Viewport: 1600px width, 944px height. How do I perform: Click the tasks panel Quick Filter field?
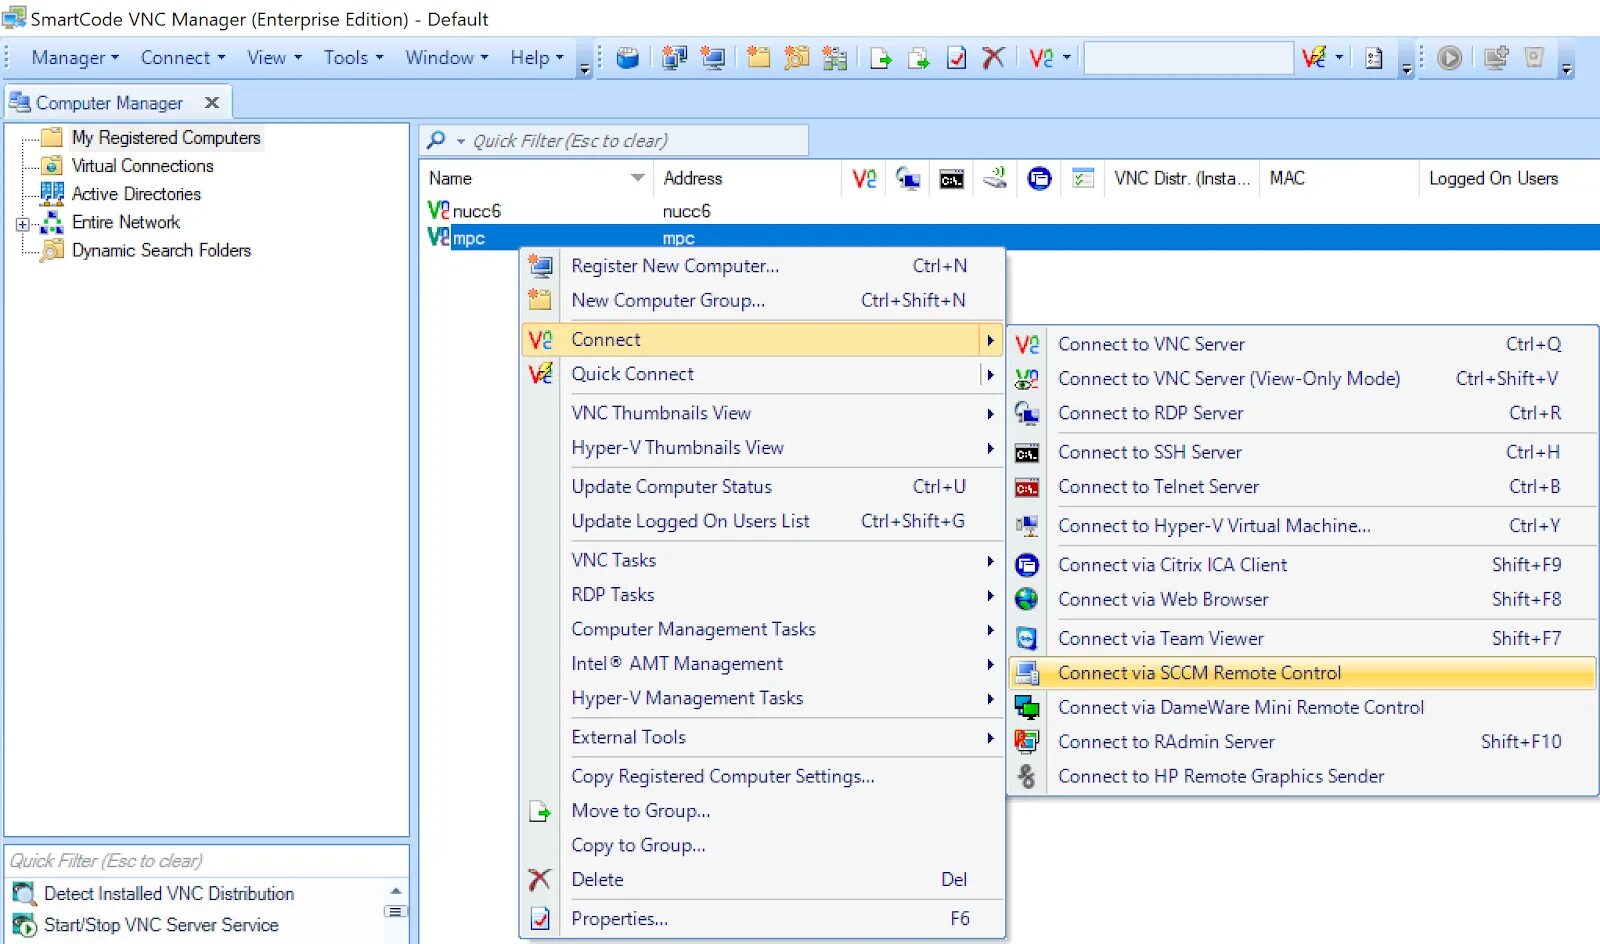[x=206, y=861]
